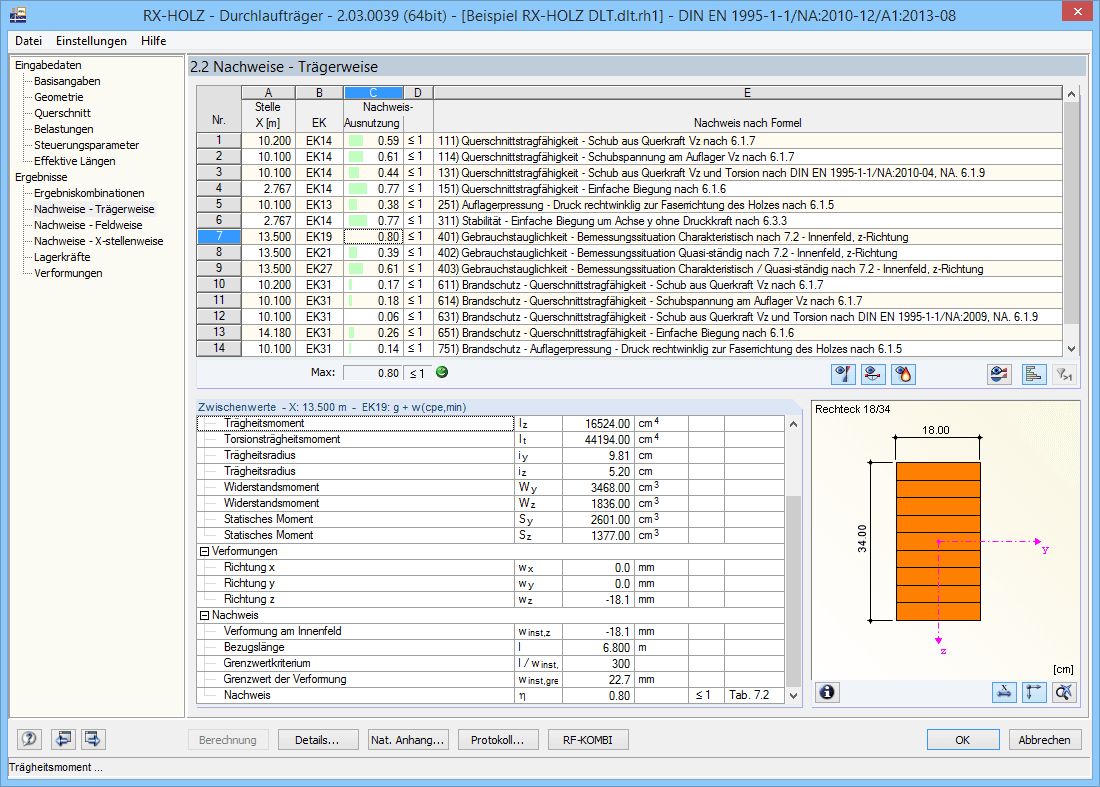Select row 4 header in results table
The height and width of the screenshot is (787, 1100).
(219, 188)
